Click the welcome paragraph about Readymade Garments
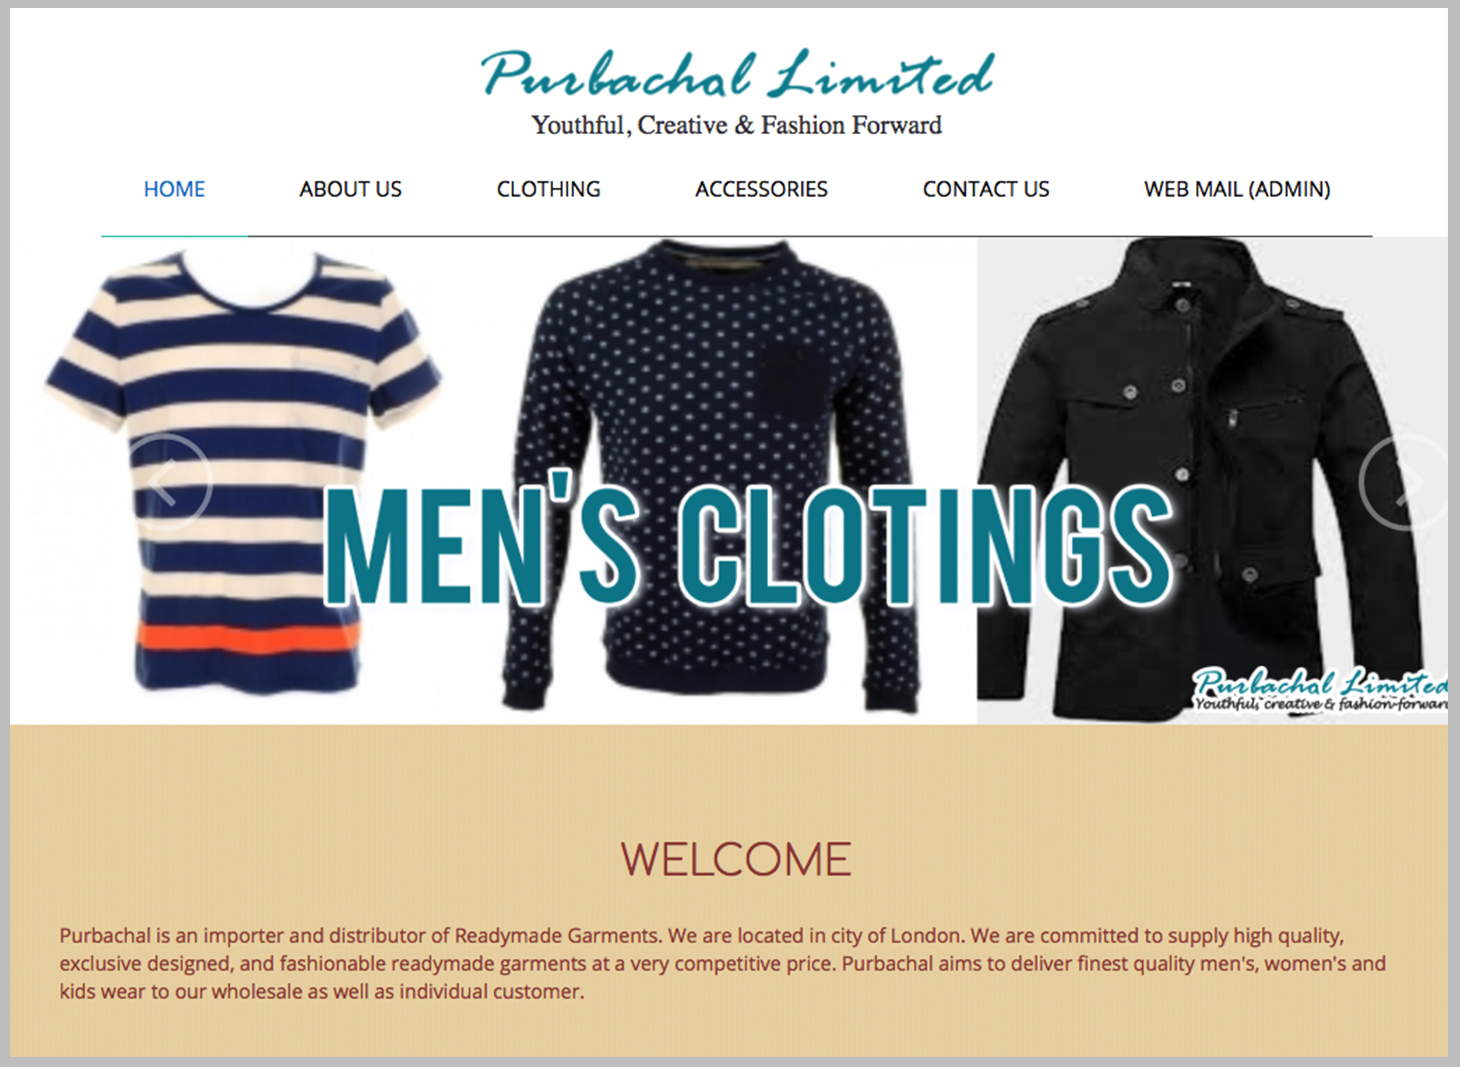 click(x=722, y=963)
